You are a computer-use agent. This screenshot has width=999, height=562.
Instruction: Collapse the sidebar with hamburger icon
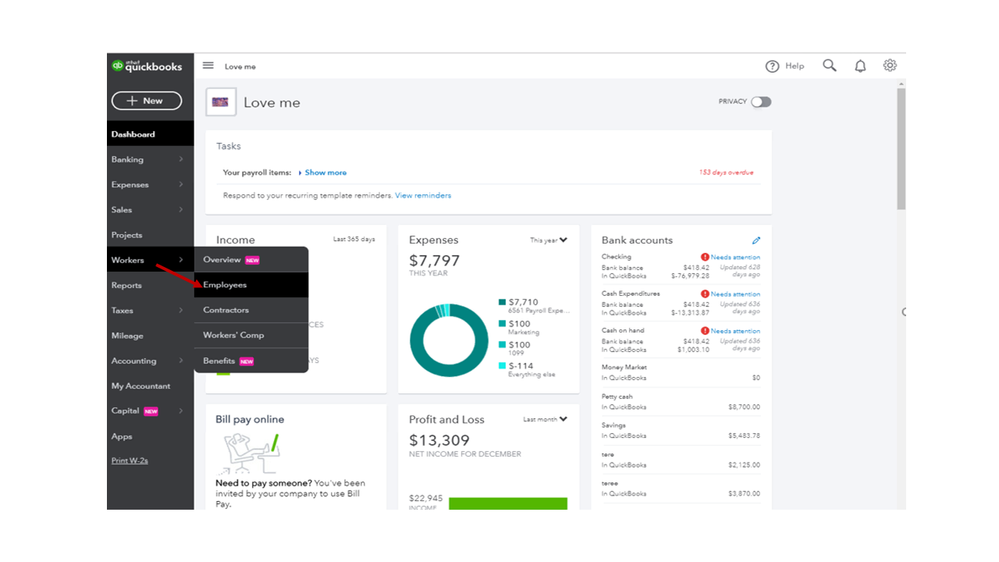tap(208, 66)
